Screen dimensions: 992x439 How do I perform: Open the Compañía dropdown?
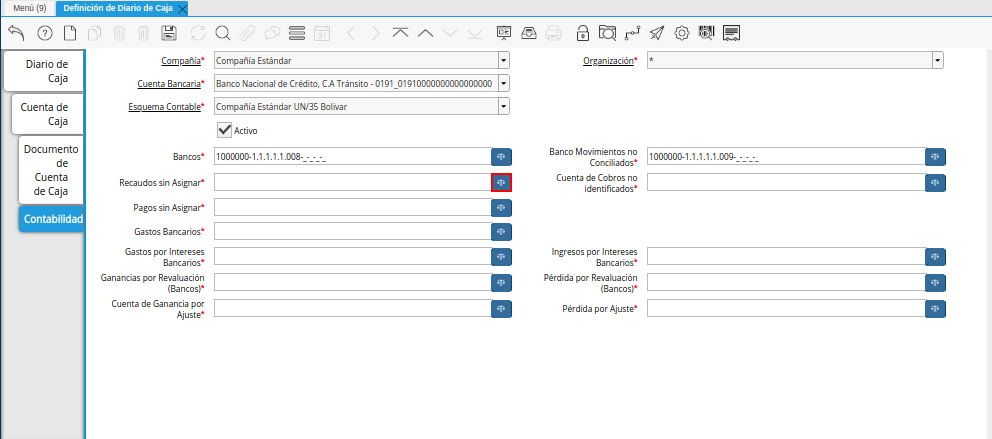tap(504, 61)
